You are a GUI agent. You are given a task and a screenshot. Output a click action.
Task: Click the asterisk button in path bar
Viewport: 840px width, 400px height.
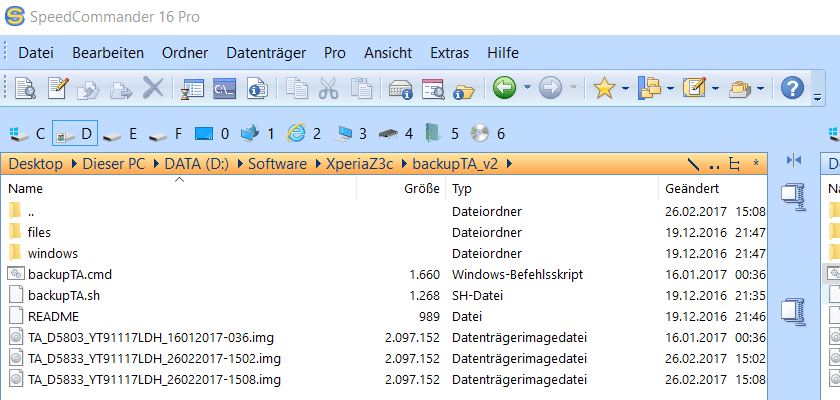(x=756, y=163)
